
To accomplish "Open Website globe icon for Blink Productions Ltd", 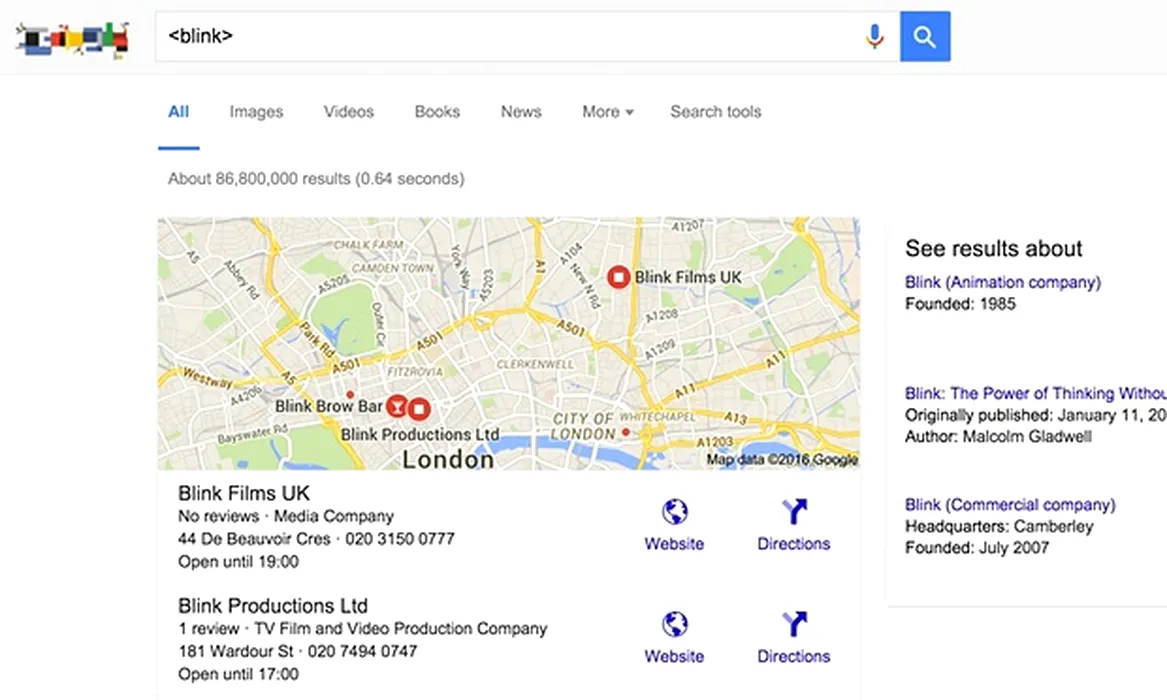I will click(674, 626).
